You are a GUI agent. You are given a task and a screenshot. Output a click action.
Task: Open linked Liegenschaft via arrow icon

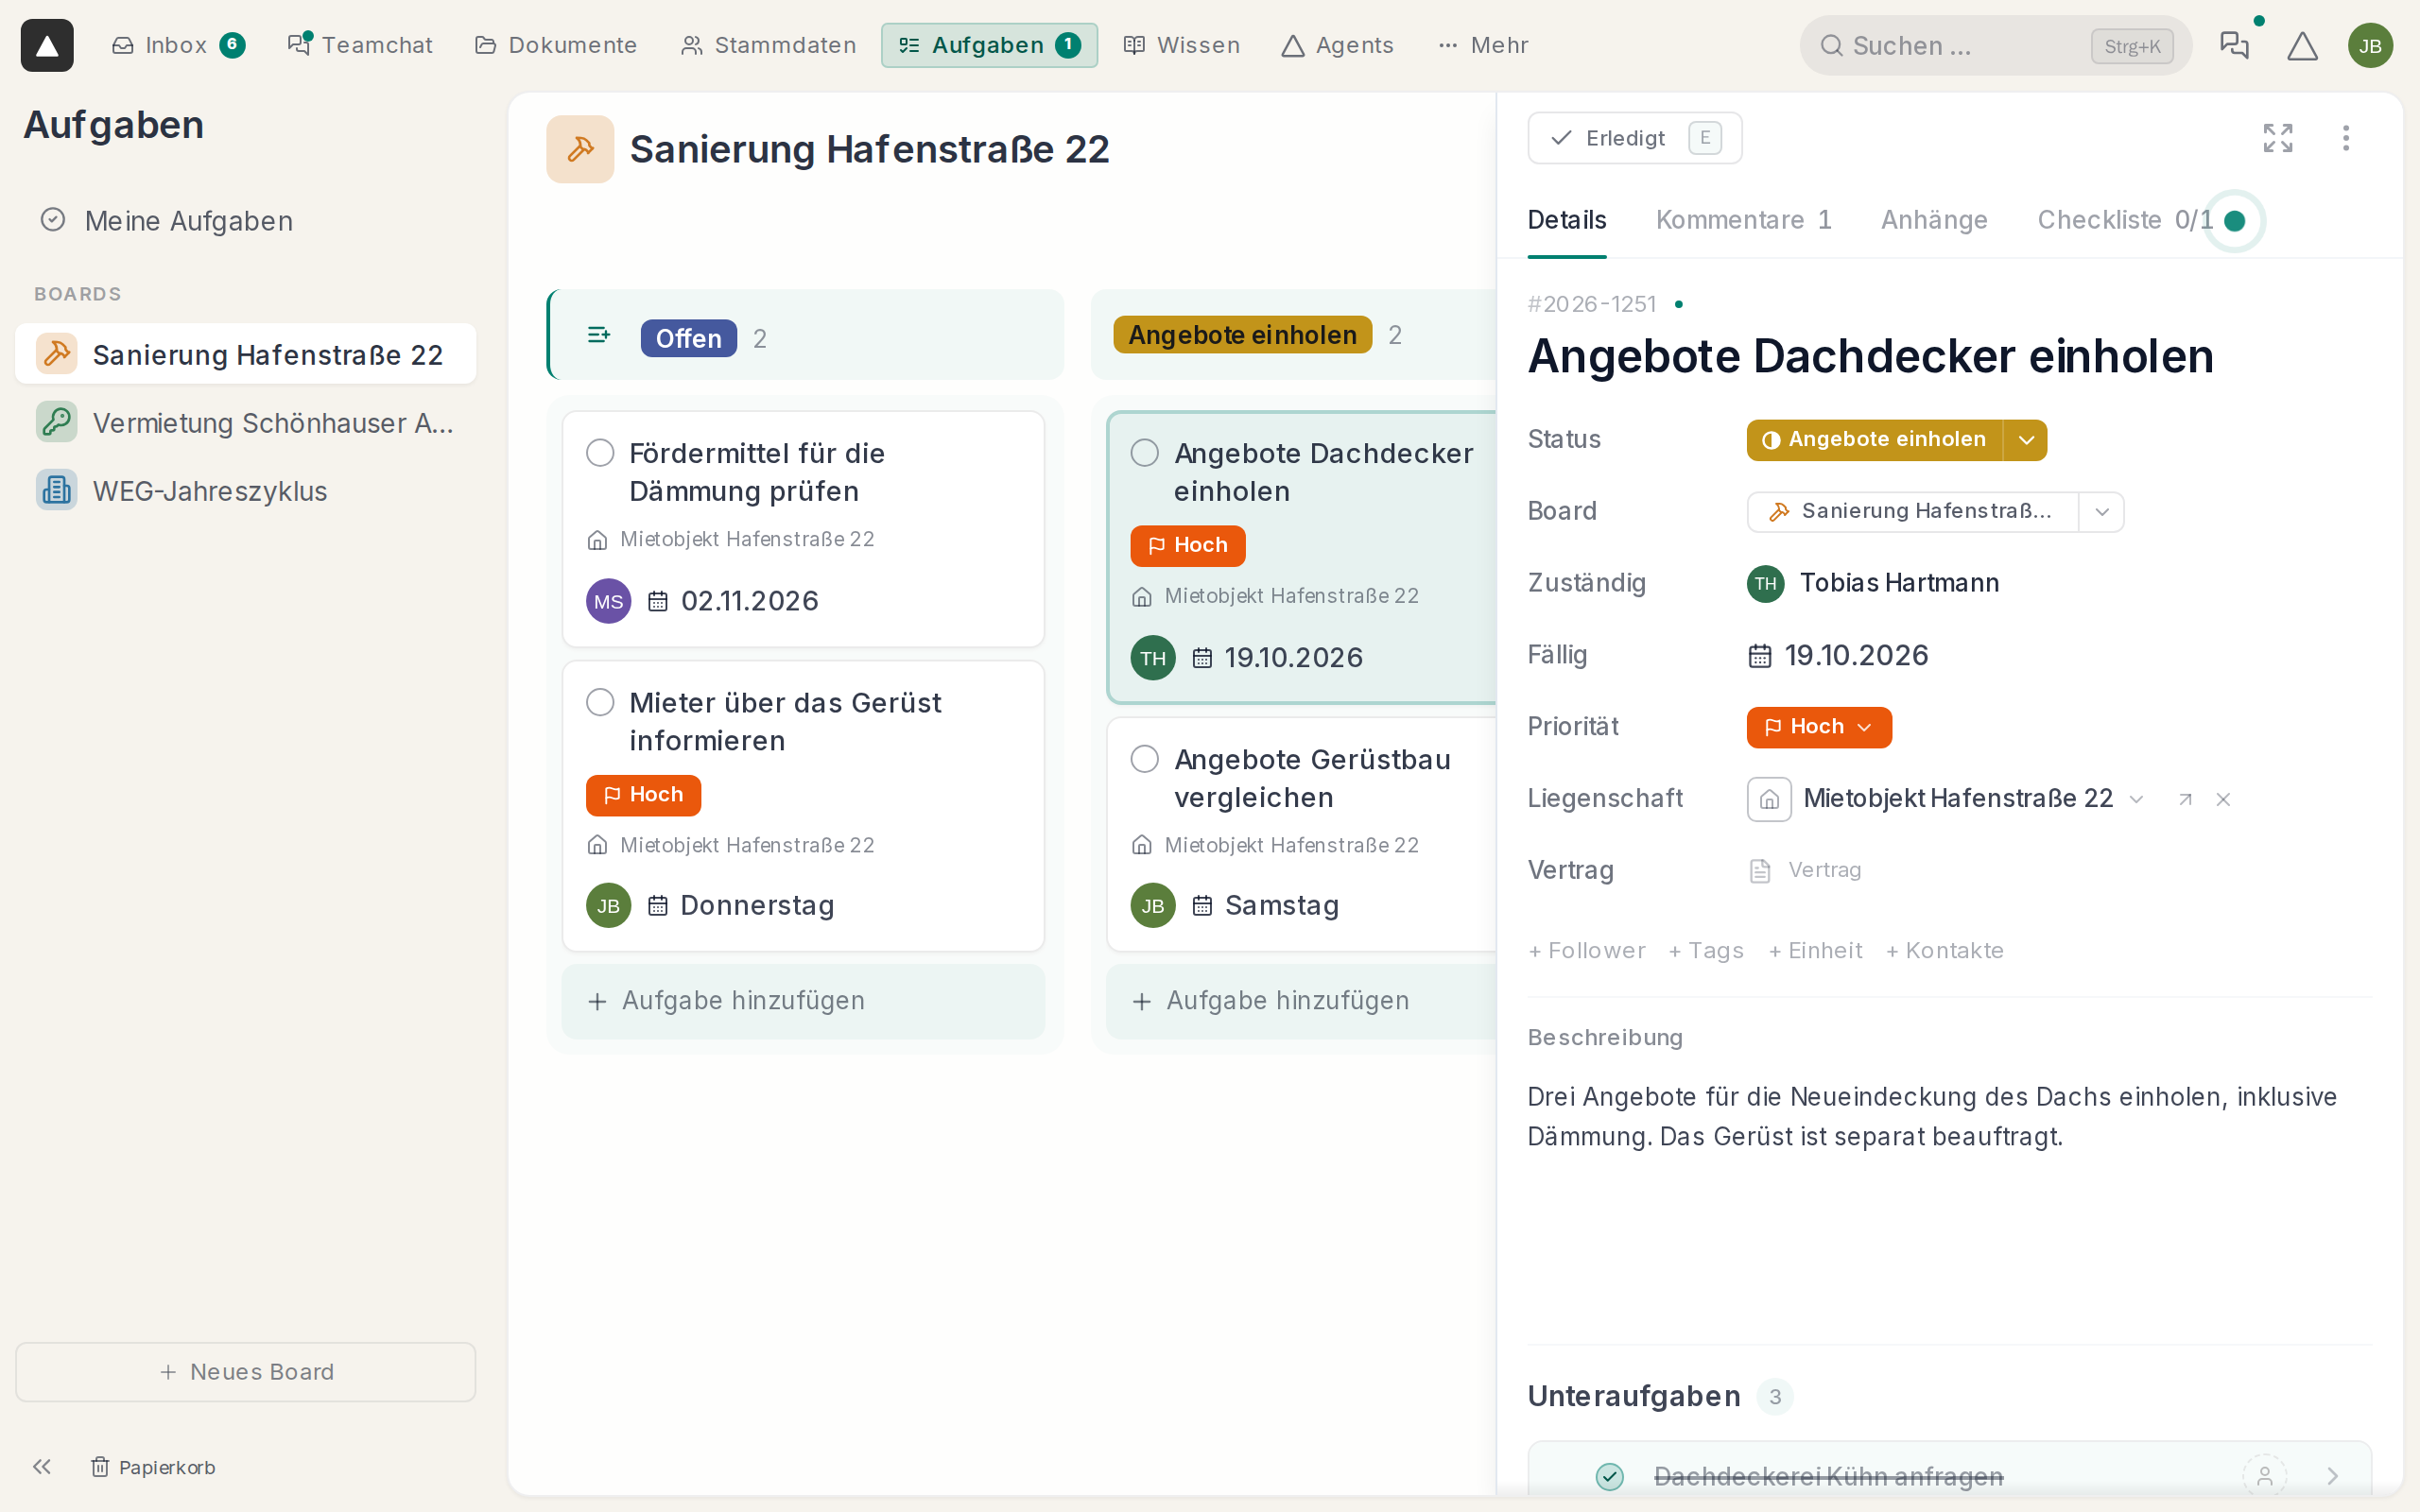[2185, 799]
